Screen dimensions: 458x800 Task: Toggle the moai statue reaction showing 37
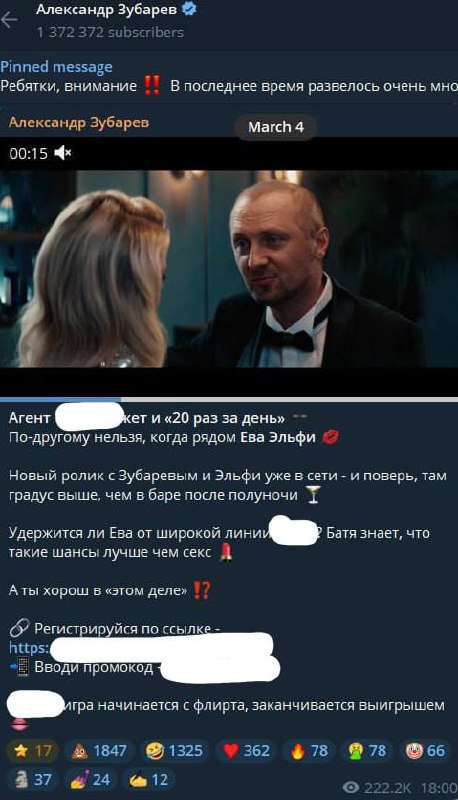point(33,779)
